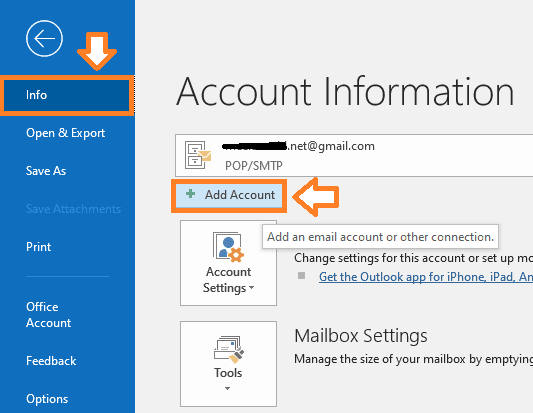Image resolution: width=533 pixels, height=413 pixels.
Task: Expand the Tools dropdown arrow
Action: pos(228,388)
